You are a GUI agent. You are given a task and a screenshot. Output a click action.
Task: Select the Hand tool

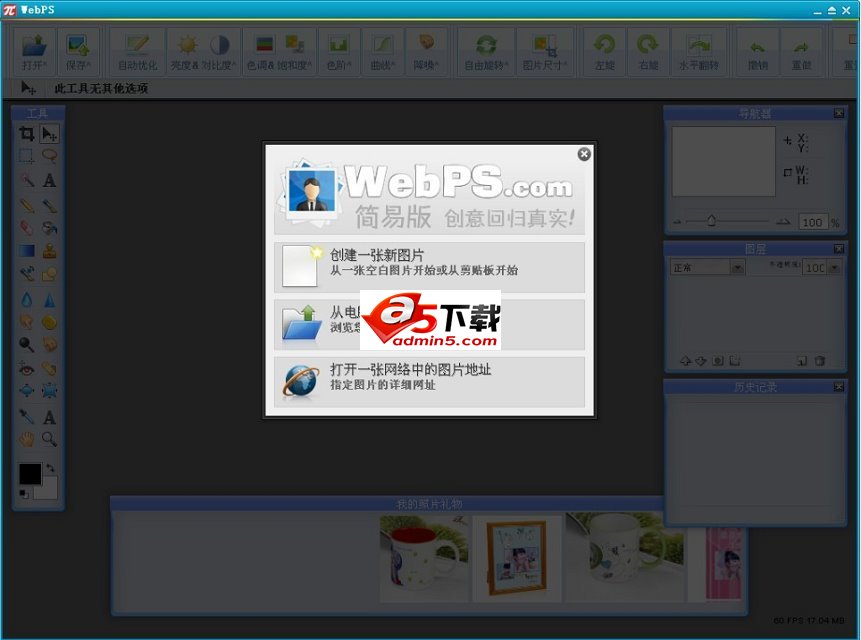(25, 437)
